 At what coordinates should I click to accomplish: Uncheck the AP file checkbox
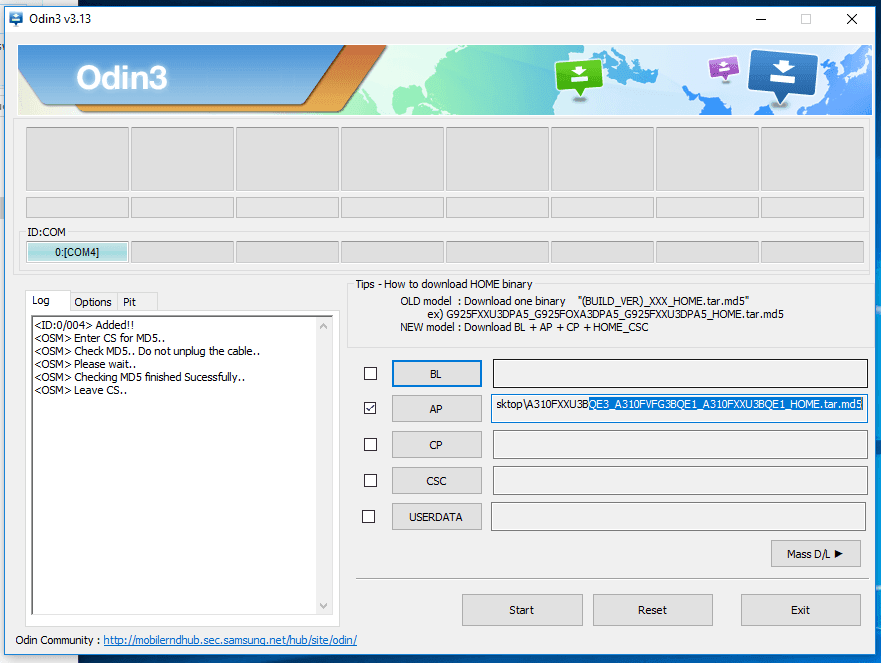point(370,408)
